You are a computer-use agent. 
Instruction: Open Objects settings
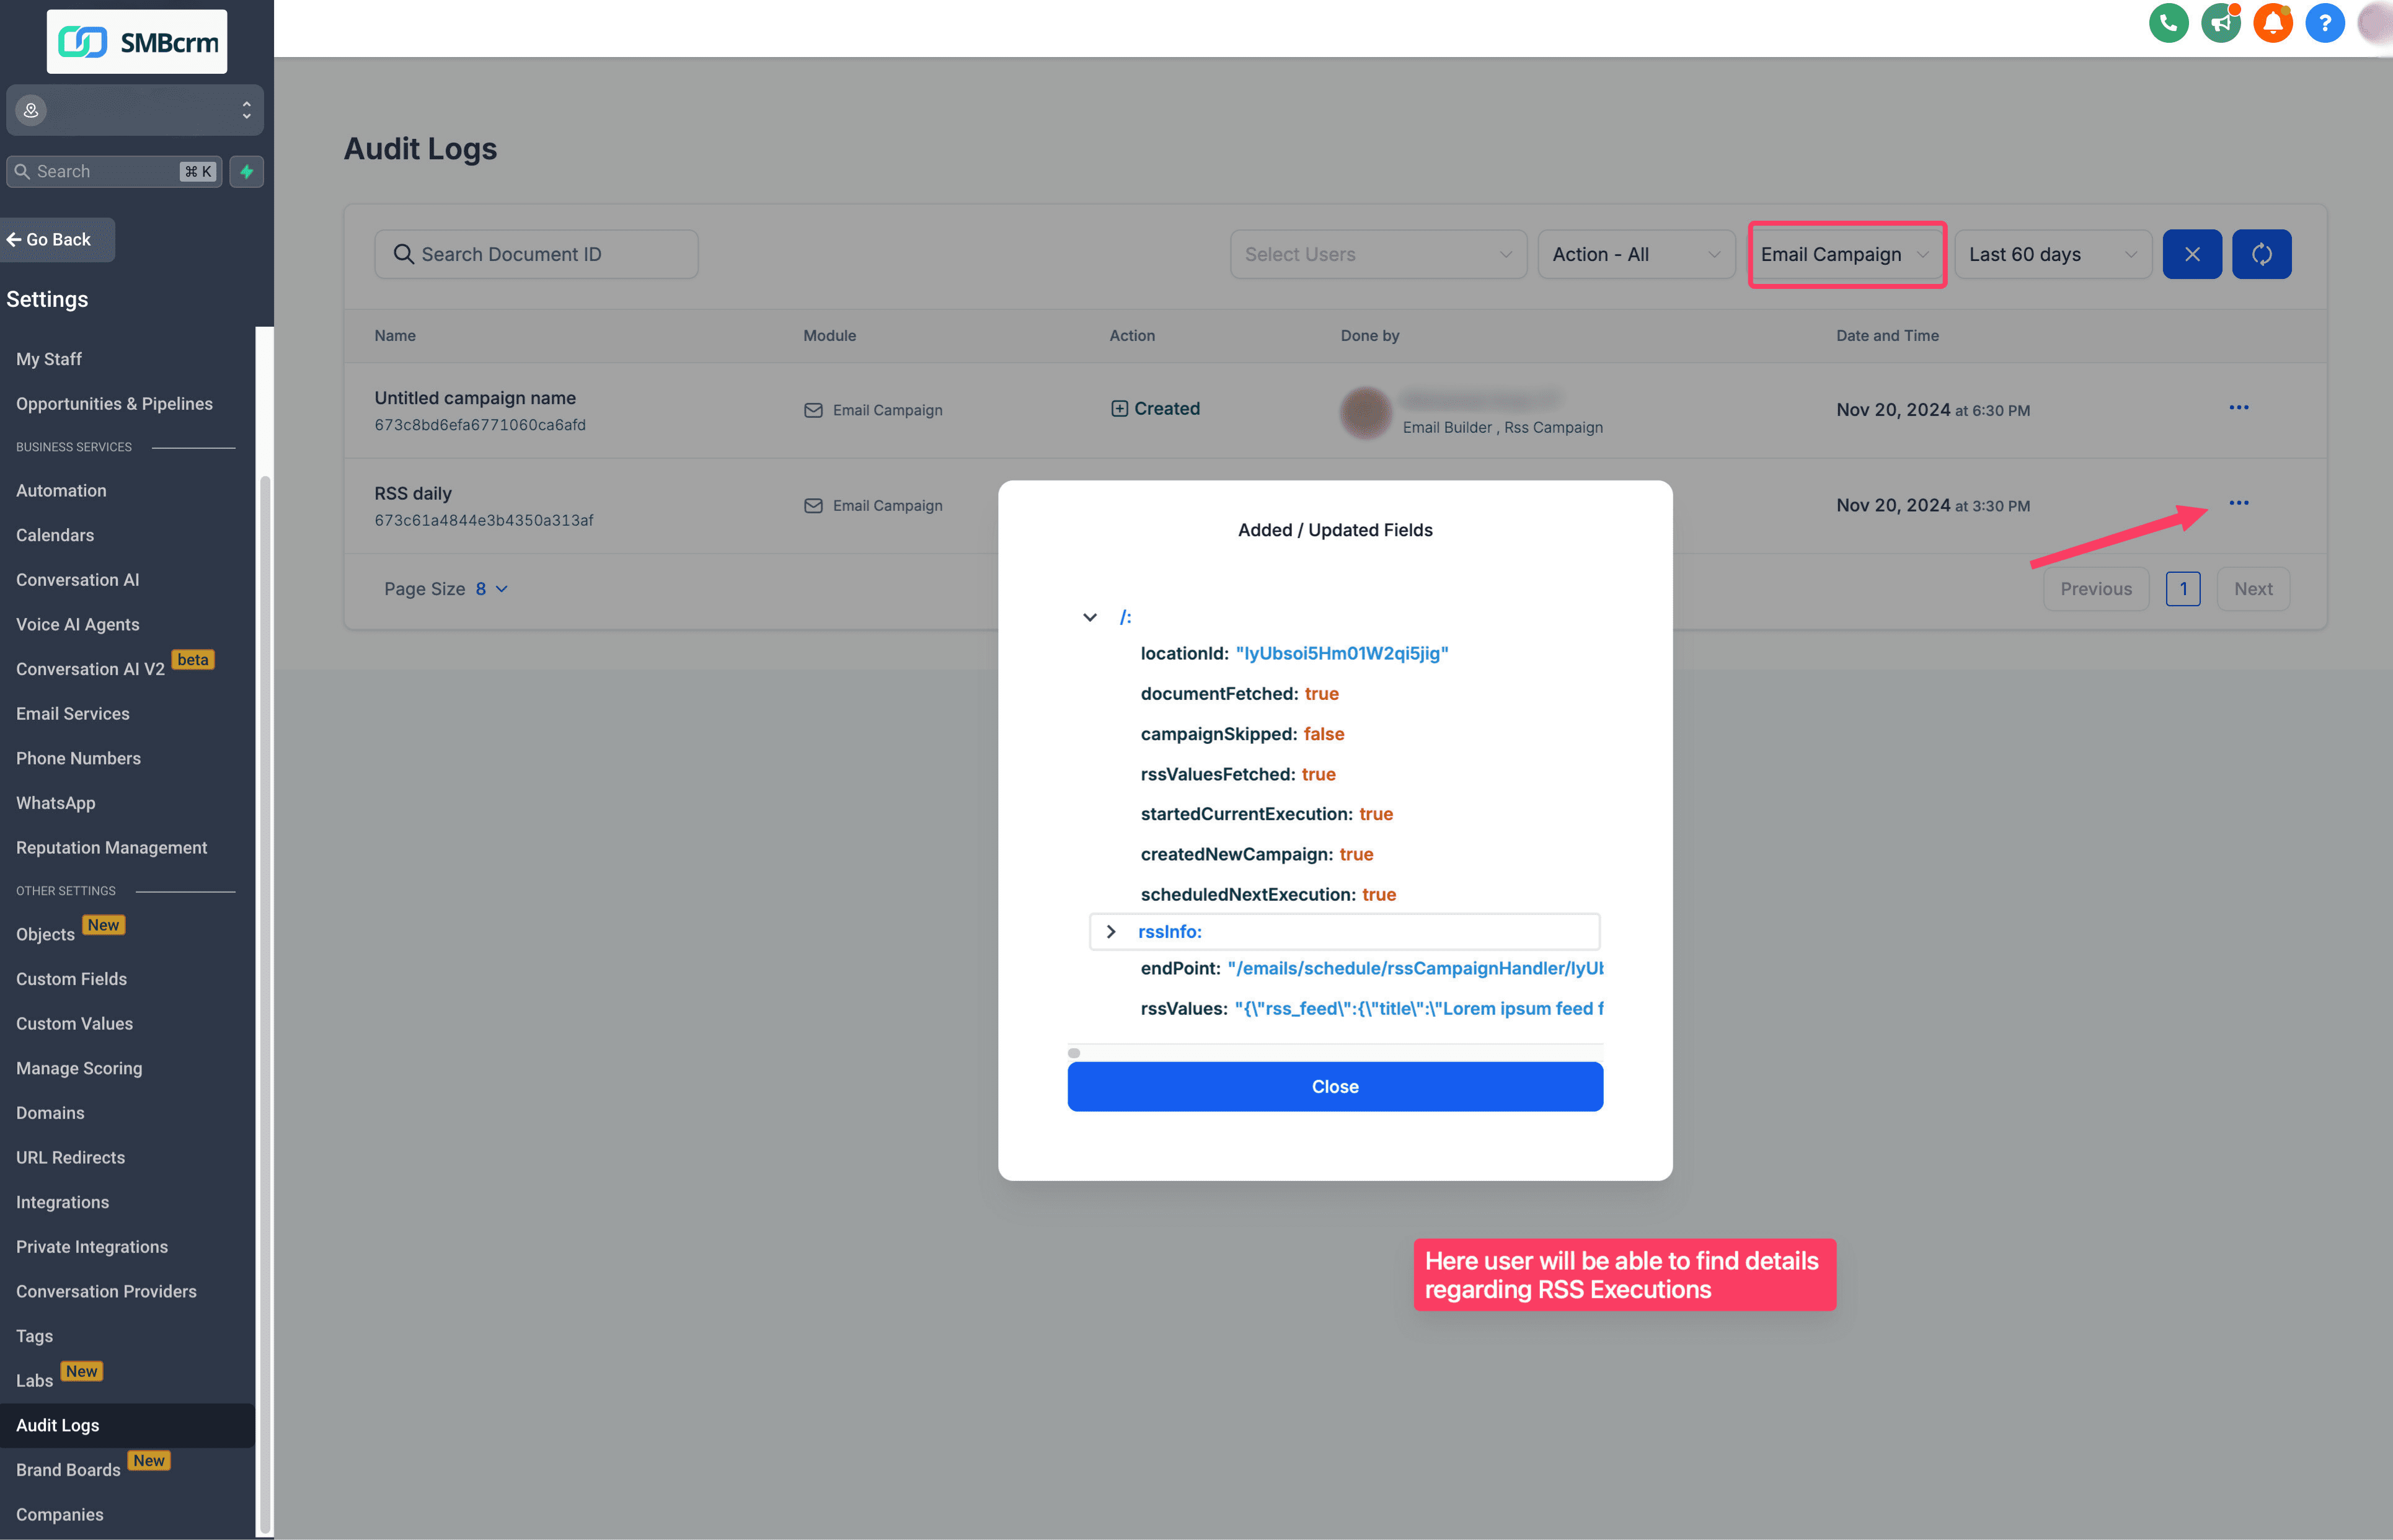click(x=45, y=935)
